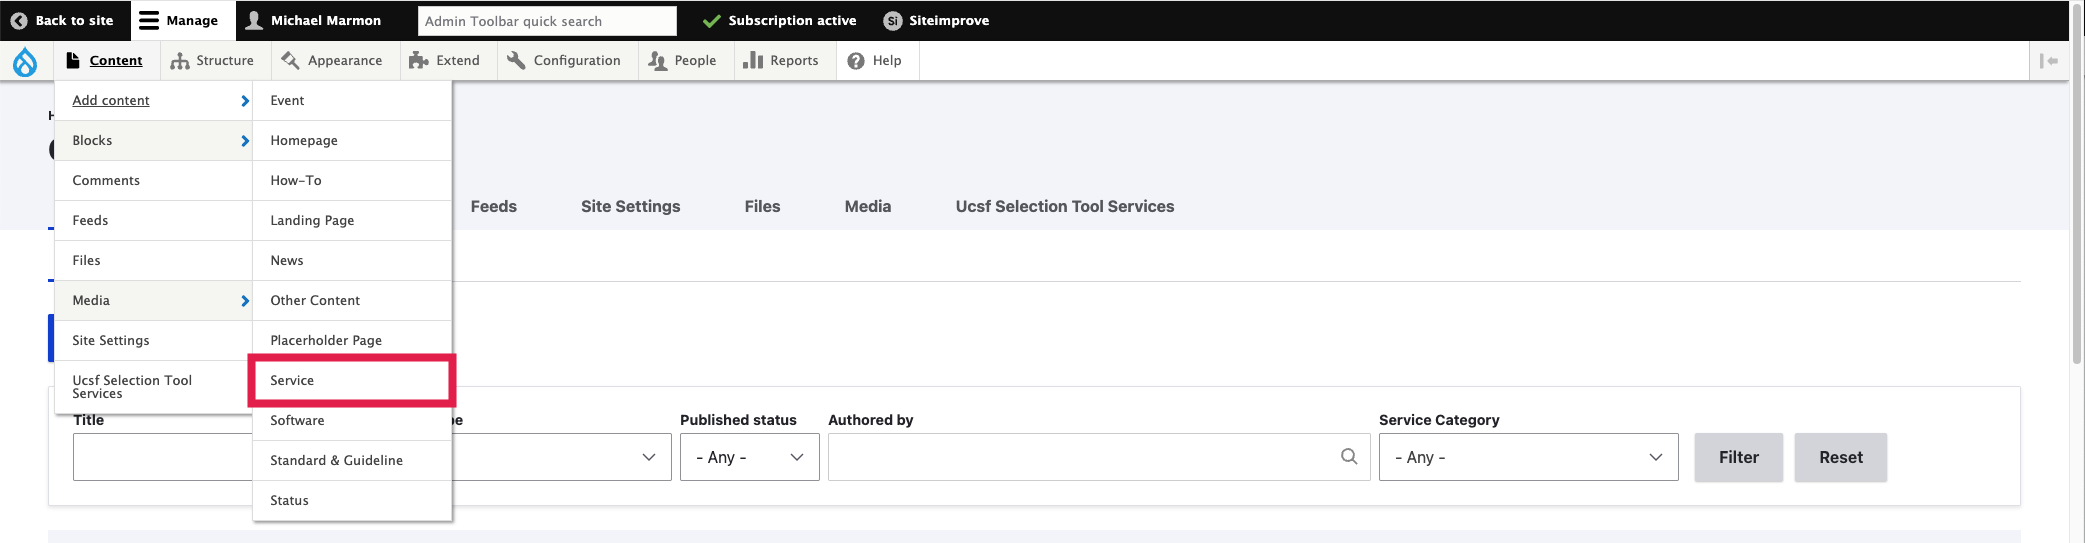The height and width of the screenshot is (543, 2085).
Task: Select Event content type
Action: [352, 100]
